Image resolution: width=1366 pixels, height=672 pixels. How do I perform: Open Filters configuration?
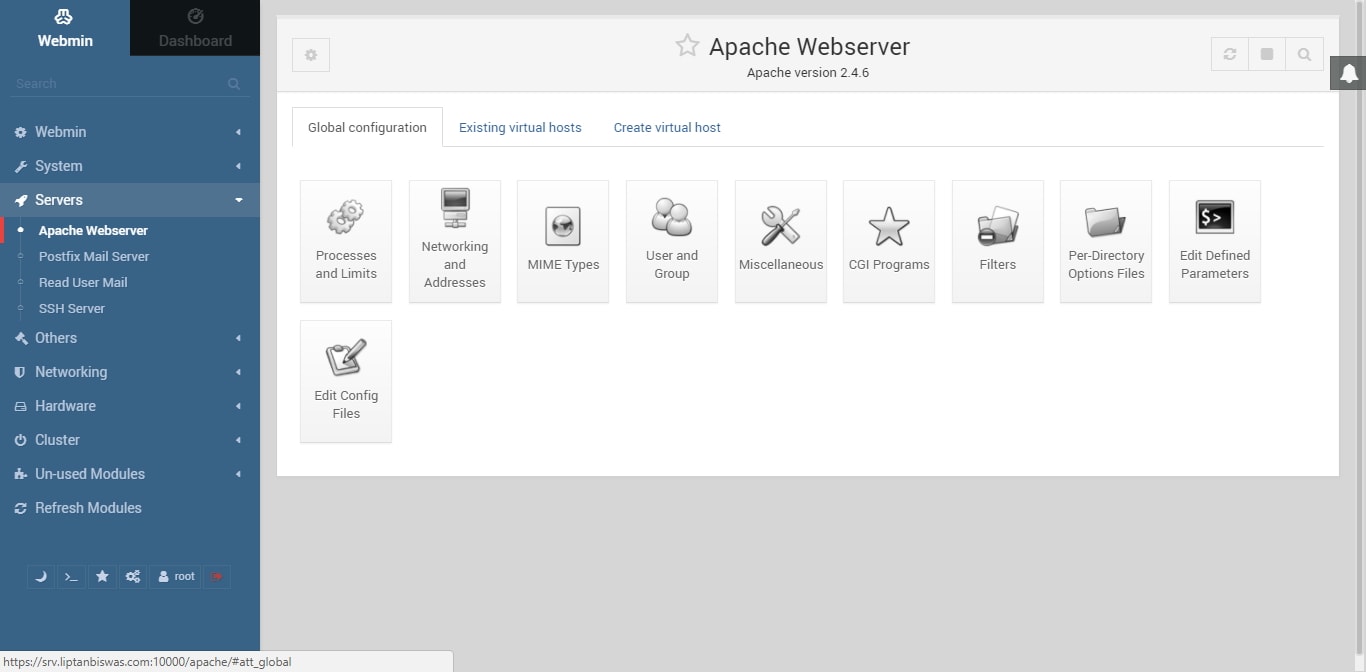pos(998,241)
